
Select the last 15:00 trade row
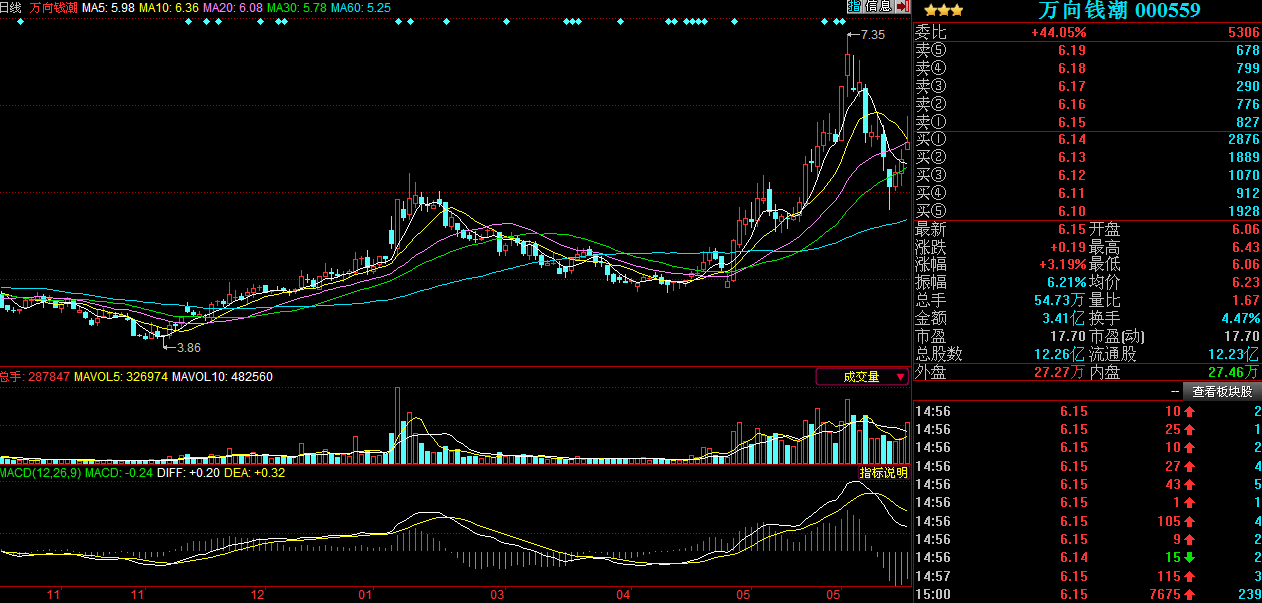tap(1086, 594)
